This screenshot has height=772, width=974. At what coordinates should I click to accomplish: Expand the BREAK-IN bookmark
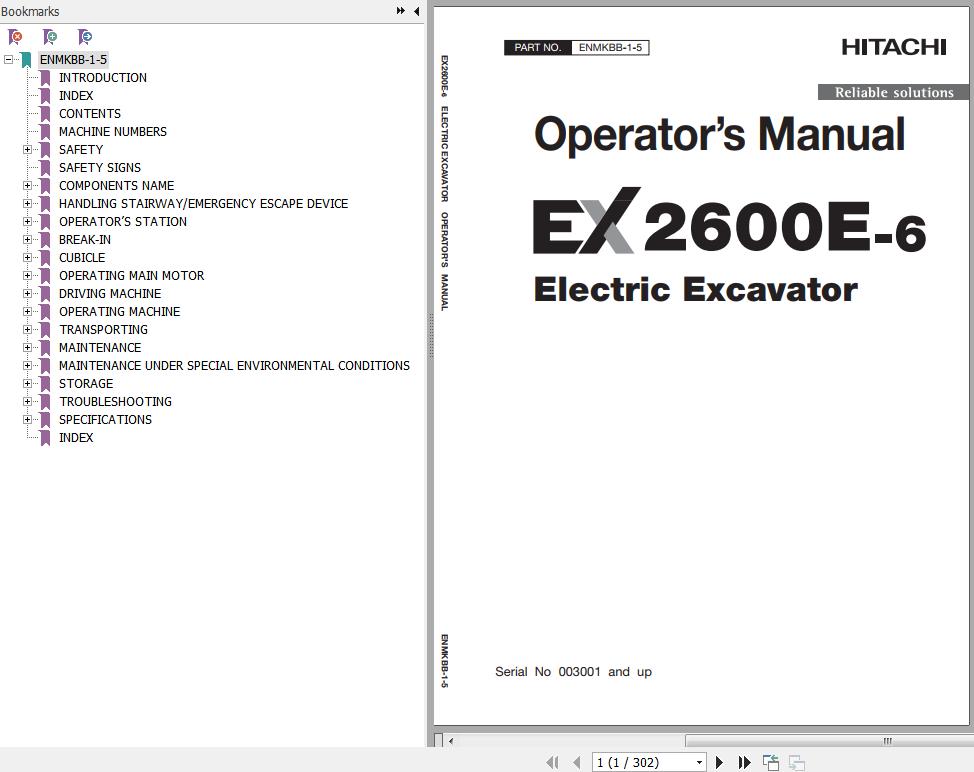[x=27, y=240]
